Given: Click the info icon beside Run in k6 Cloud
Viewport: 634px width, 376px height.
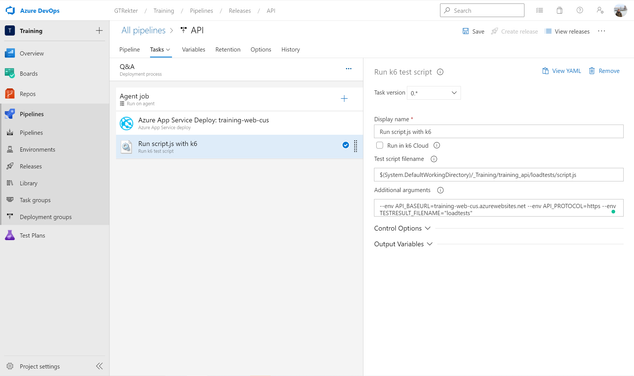Looking at the screenshot, I should pos(437,145).
